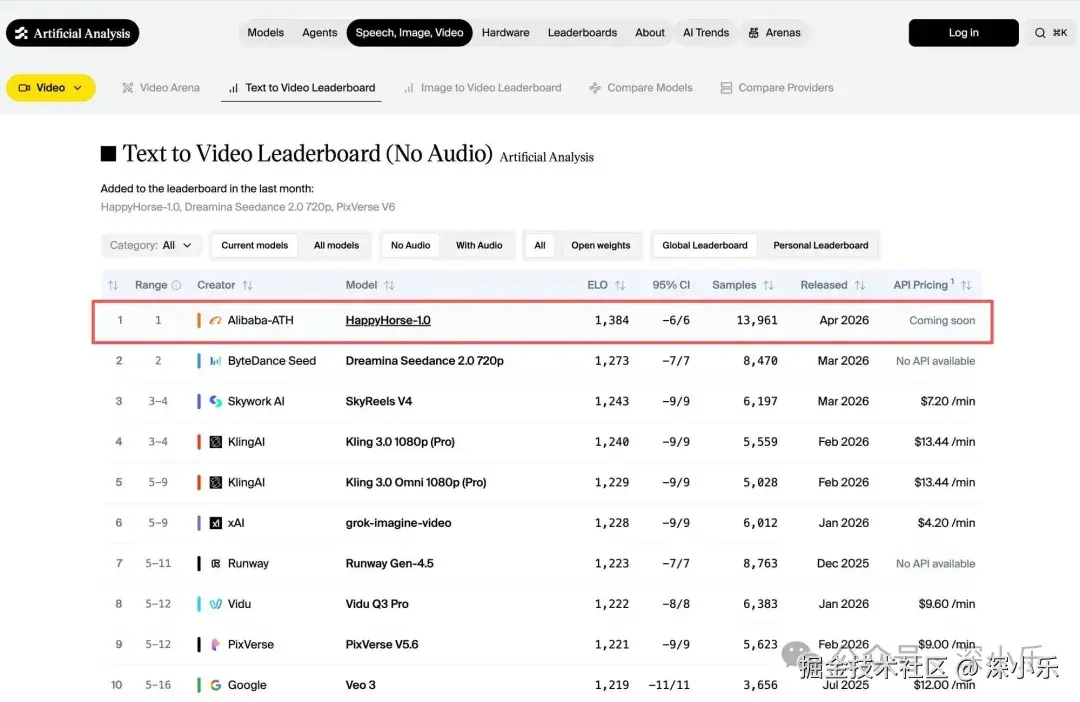Sort by Model column arrows
The height and width of the screenshot is (702, 1080).
coord(389,285)
